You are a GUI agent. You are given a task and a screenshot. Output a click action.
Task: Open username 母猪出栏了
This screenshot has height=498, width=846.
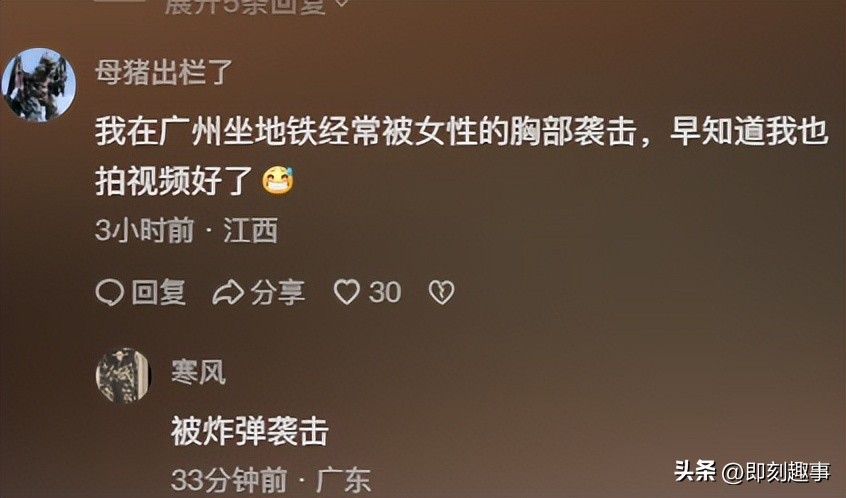[x=164, y=72]
